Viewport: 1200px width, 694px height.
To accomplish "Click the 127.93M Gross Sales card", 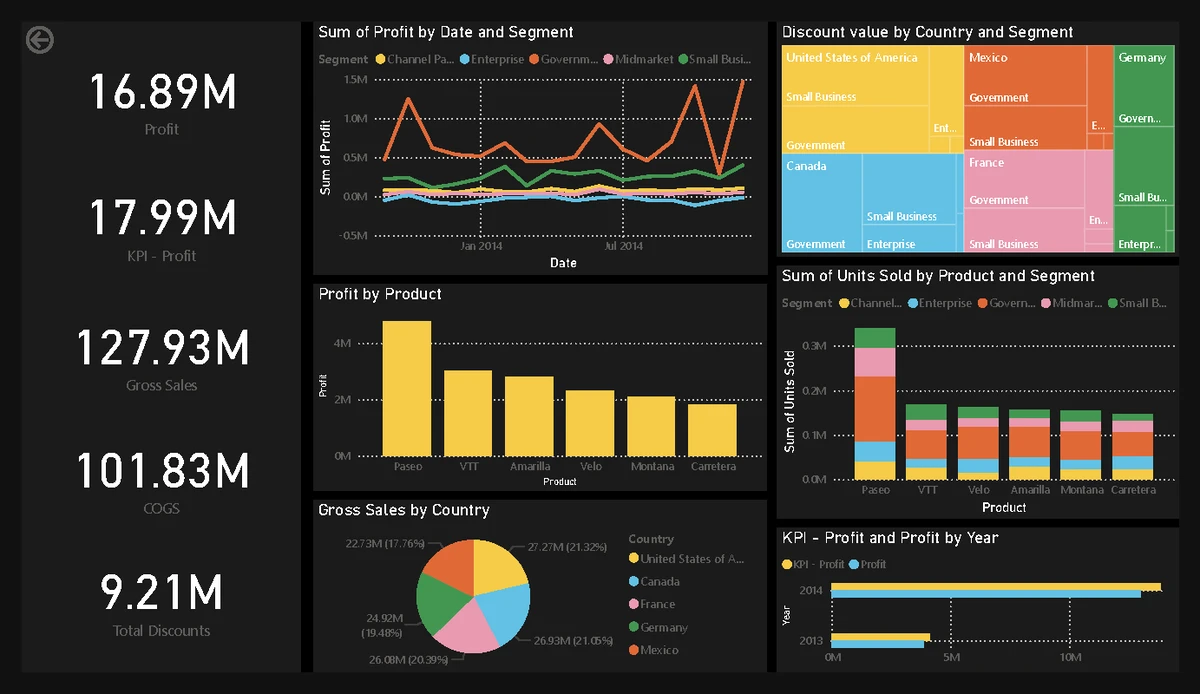I will [x=162, y=359].
